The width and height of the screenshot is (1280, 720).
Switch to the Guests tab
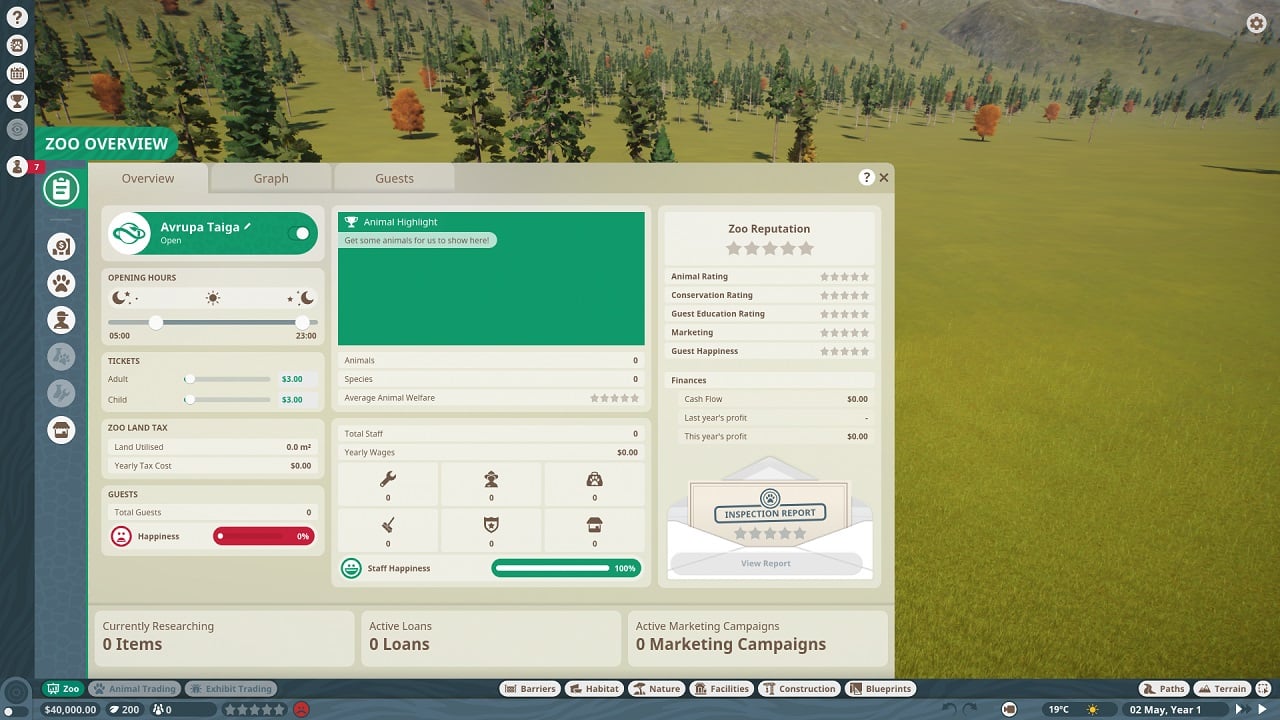tap(394, 178)
